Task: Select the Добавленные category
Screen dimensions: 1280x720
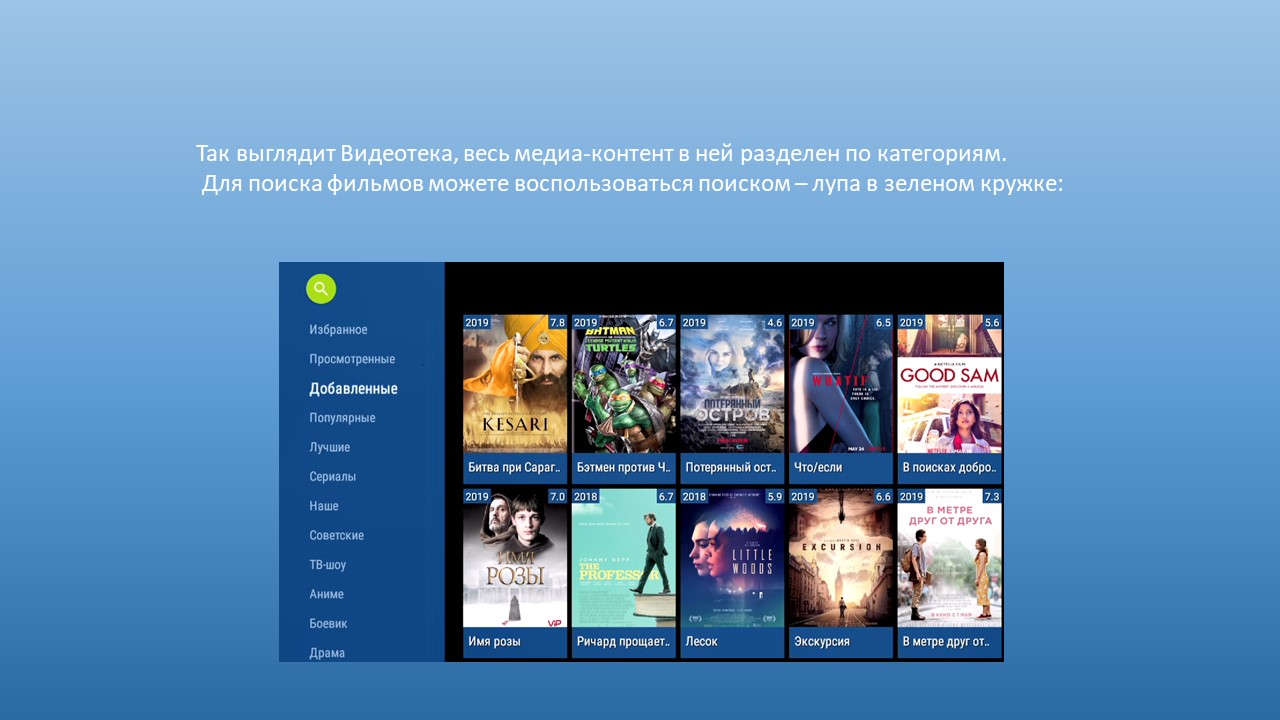Action: [x=353, y=388]
